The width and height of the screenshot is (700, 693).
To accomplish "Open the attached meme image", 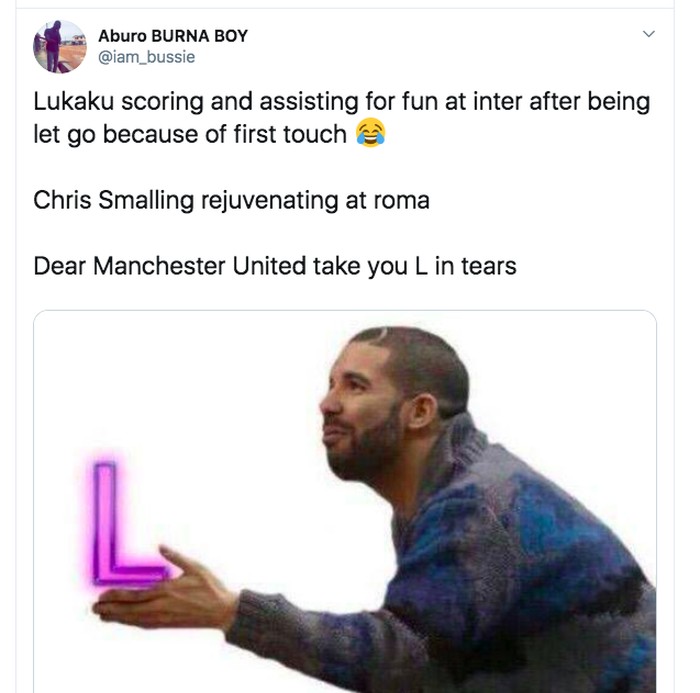I will pos(345,501).
